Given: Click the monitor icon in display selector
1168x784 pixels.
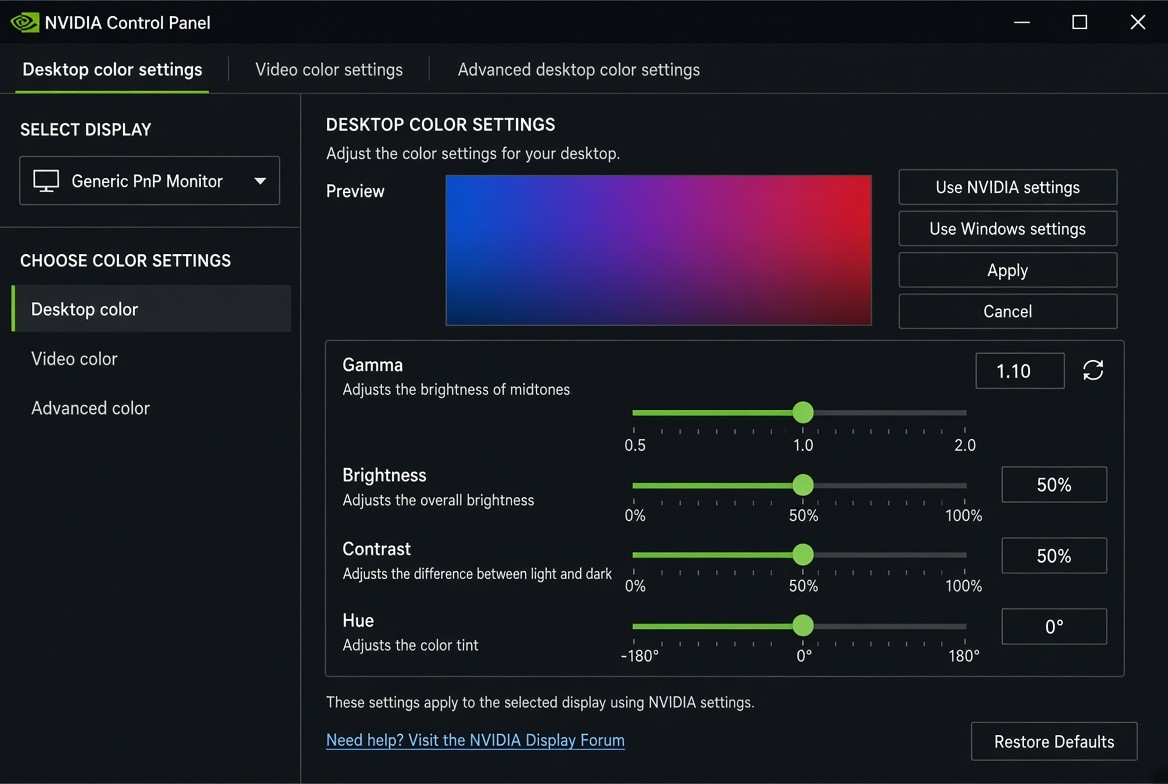Looking at the screenshot, I should pyautogui.click(x=46, y=181).
